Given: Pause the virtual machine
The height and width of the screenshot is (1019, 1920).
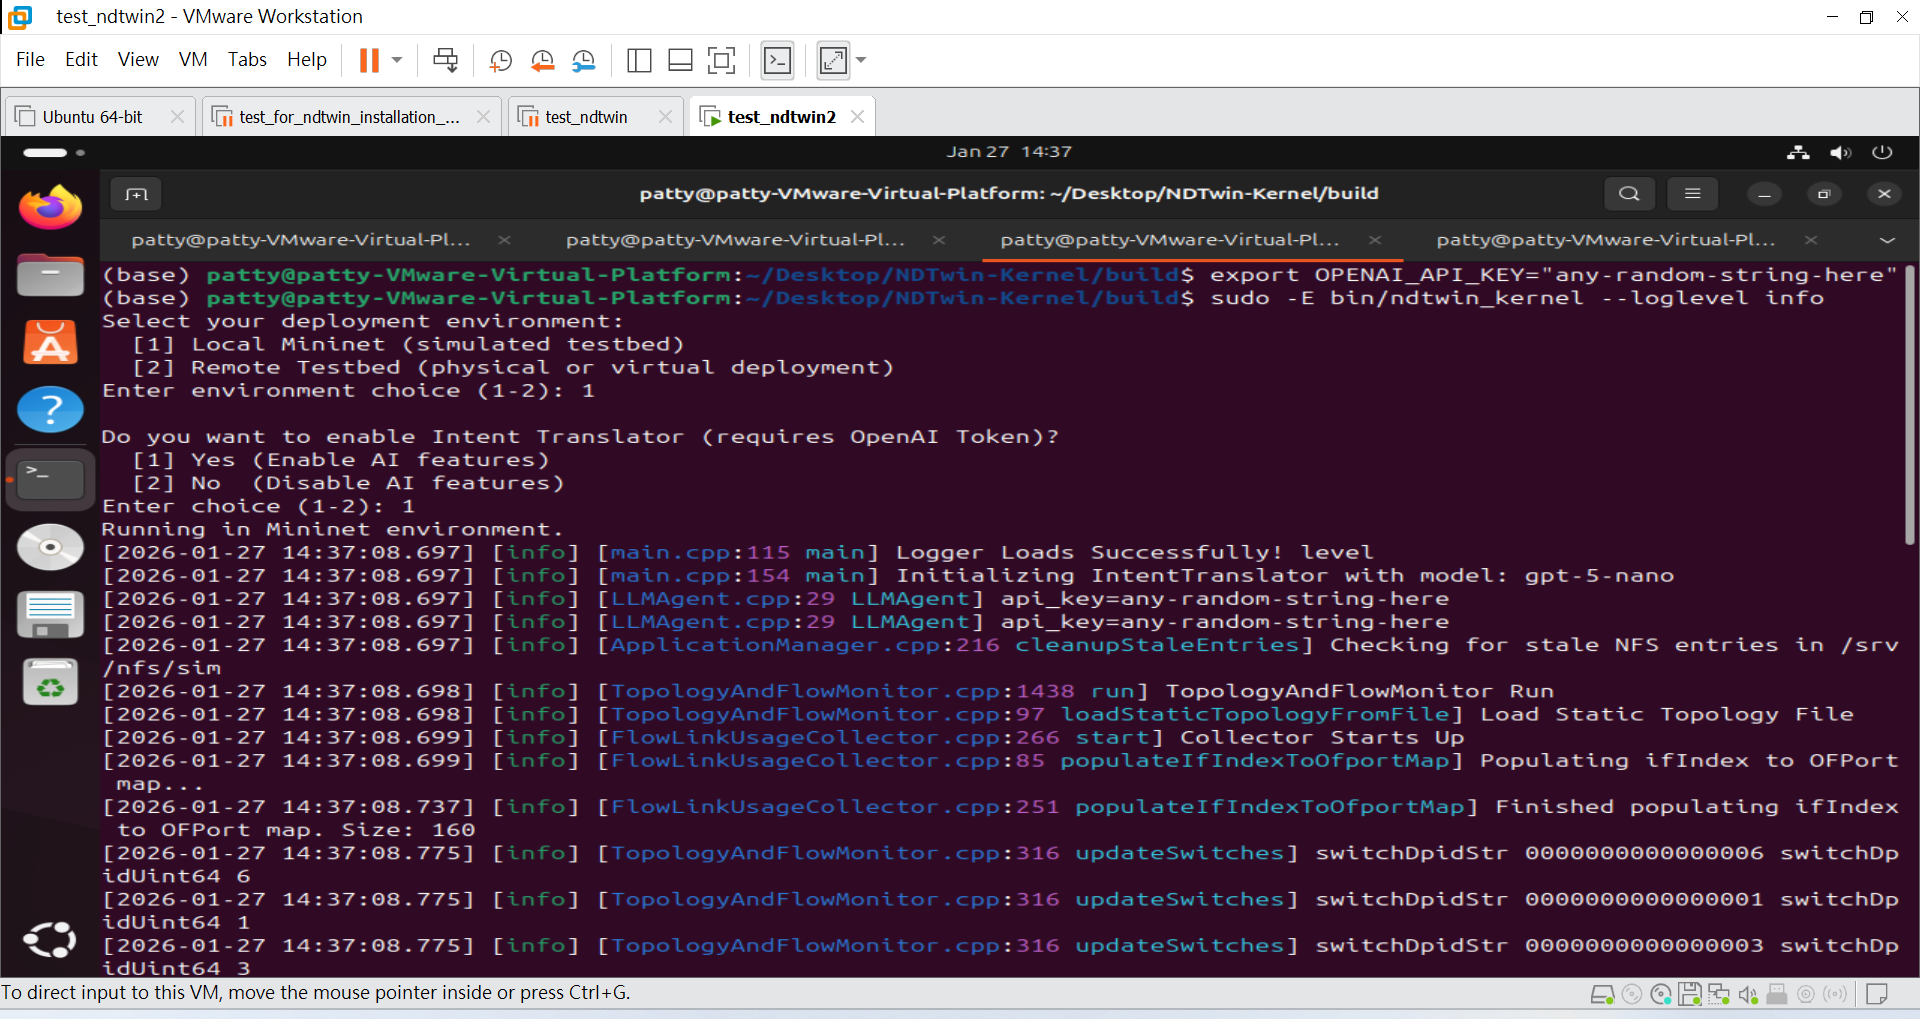Looking at the screenshot, I should (369, 61).
